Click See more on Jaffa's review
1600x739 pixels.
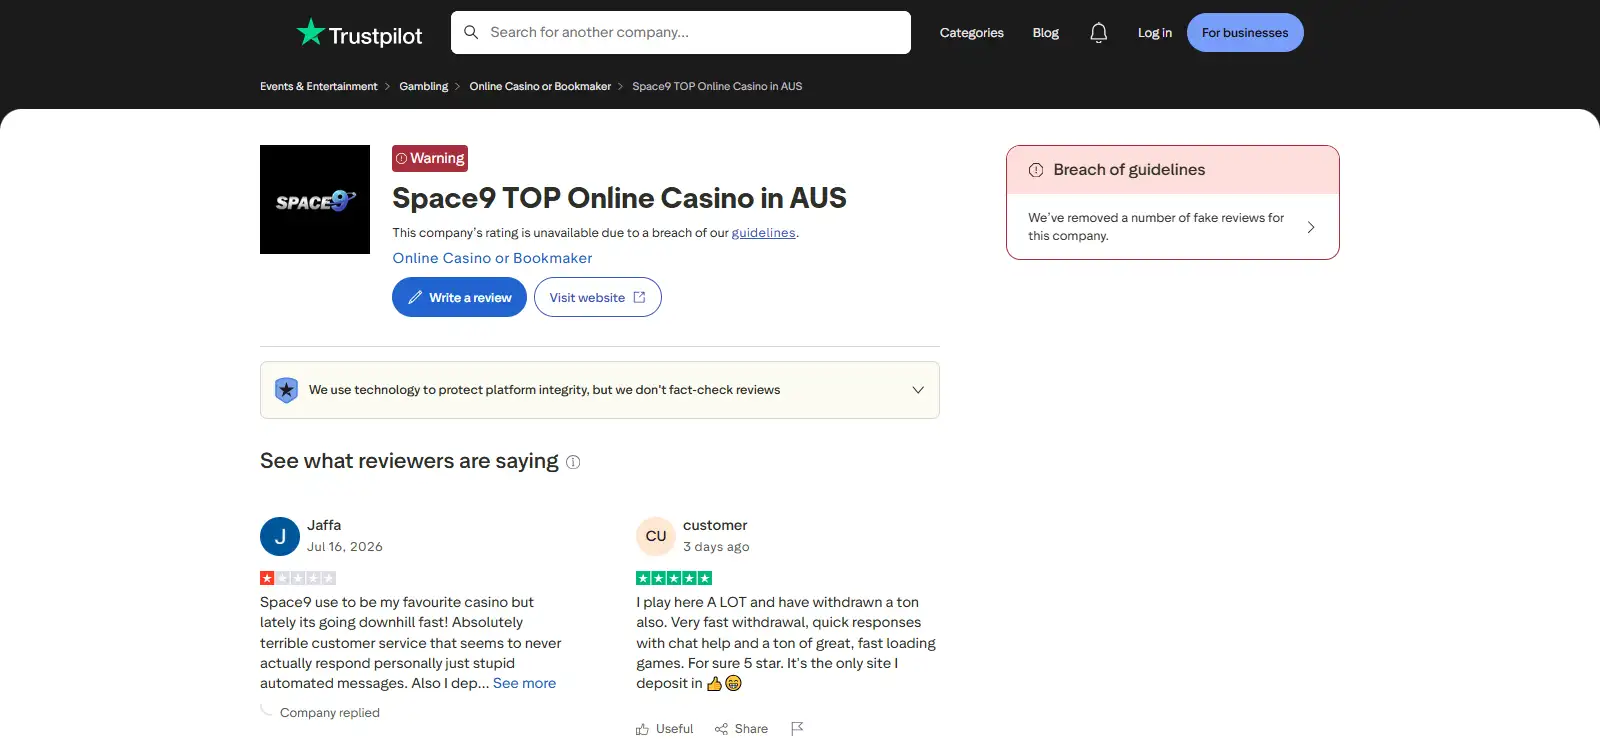[524, 683]
